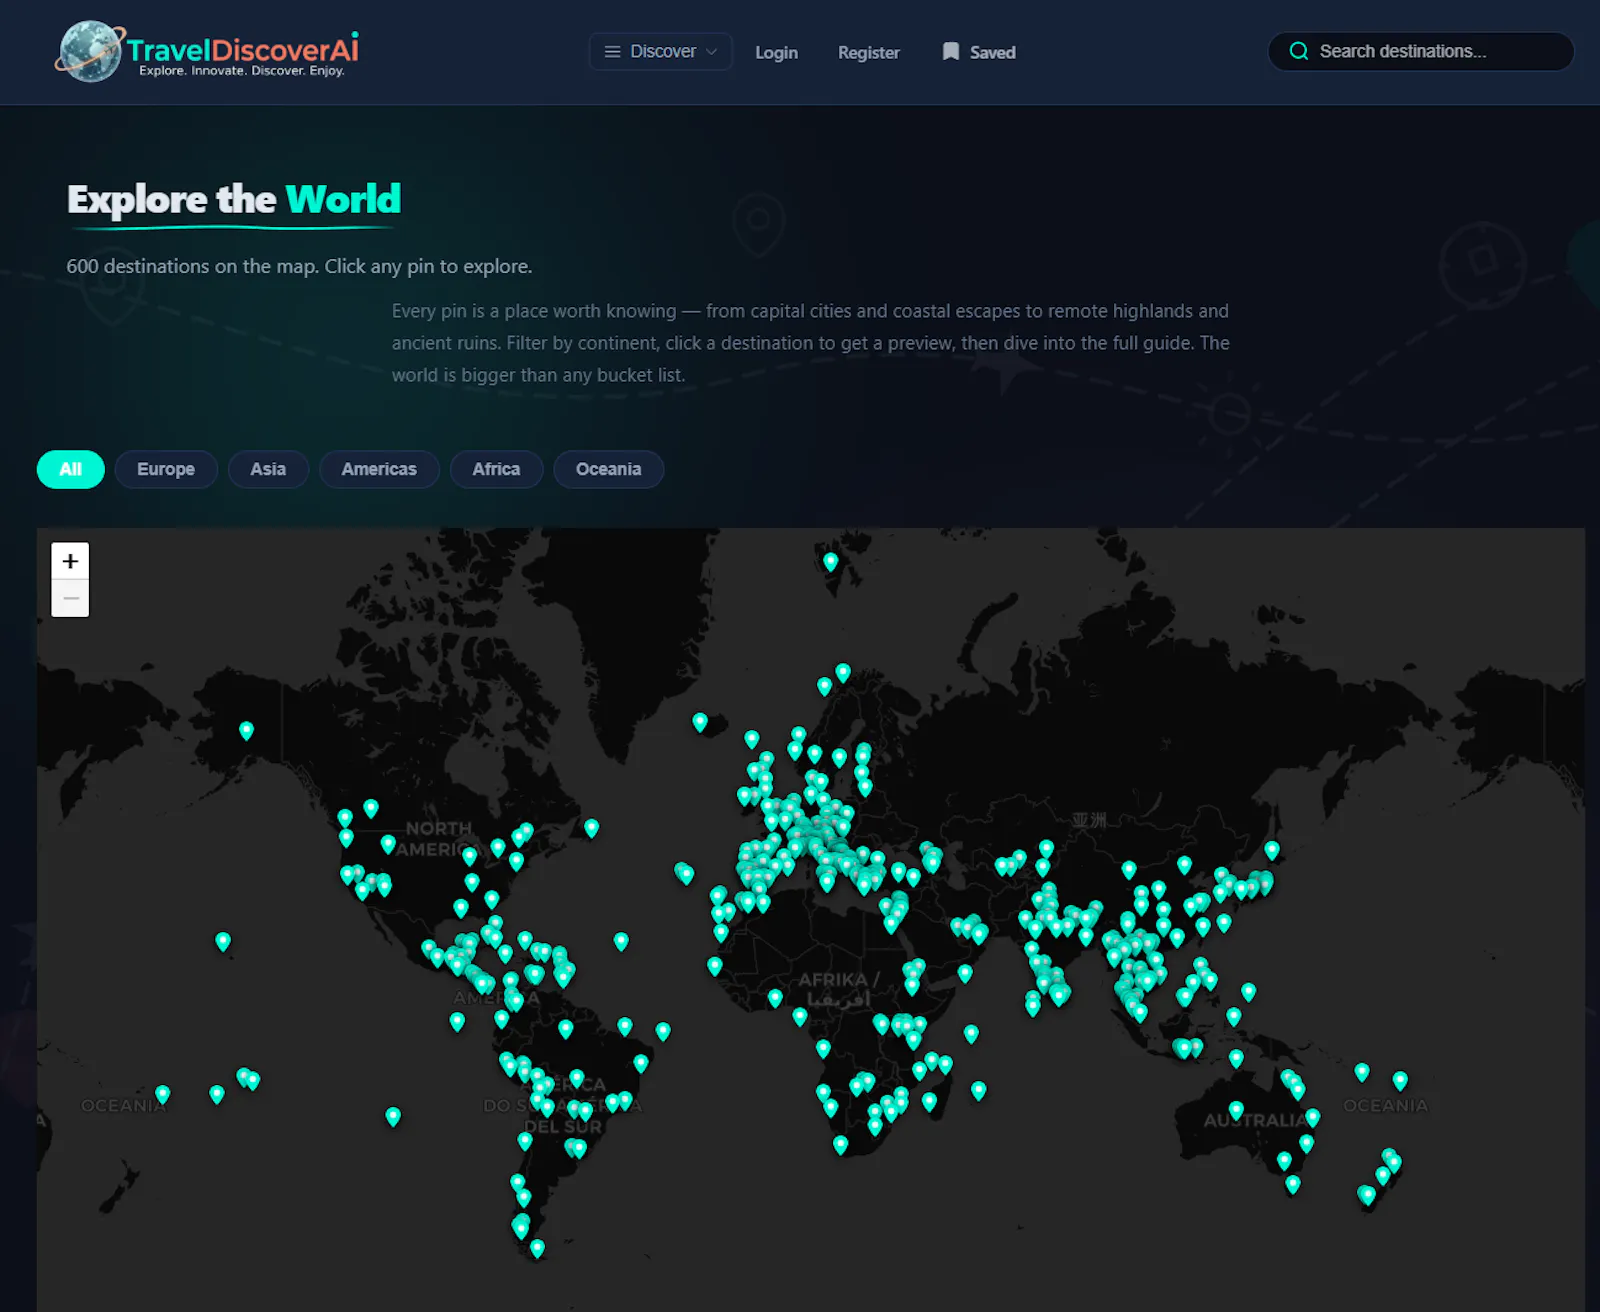The image size is (1600, 1312).
Task: Select the All continent filter
Action: coord(71,469)
